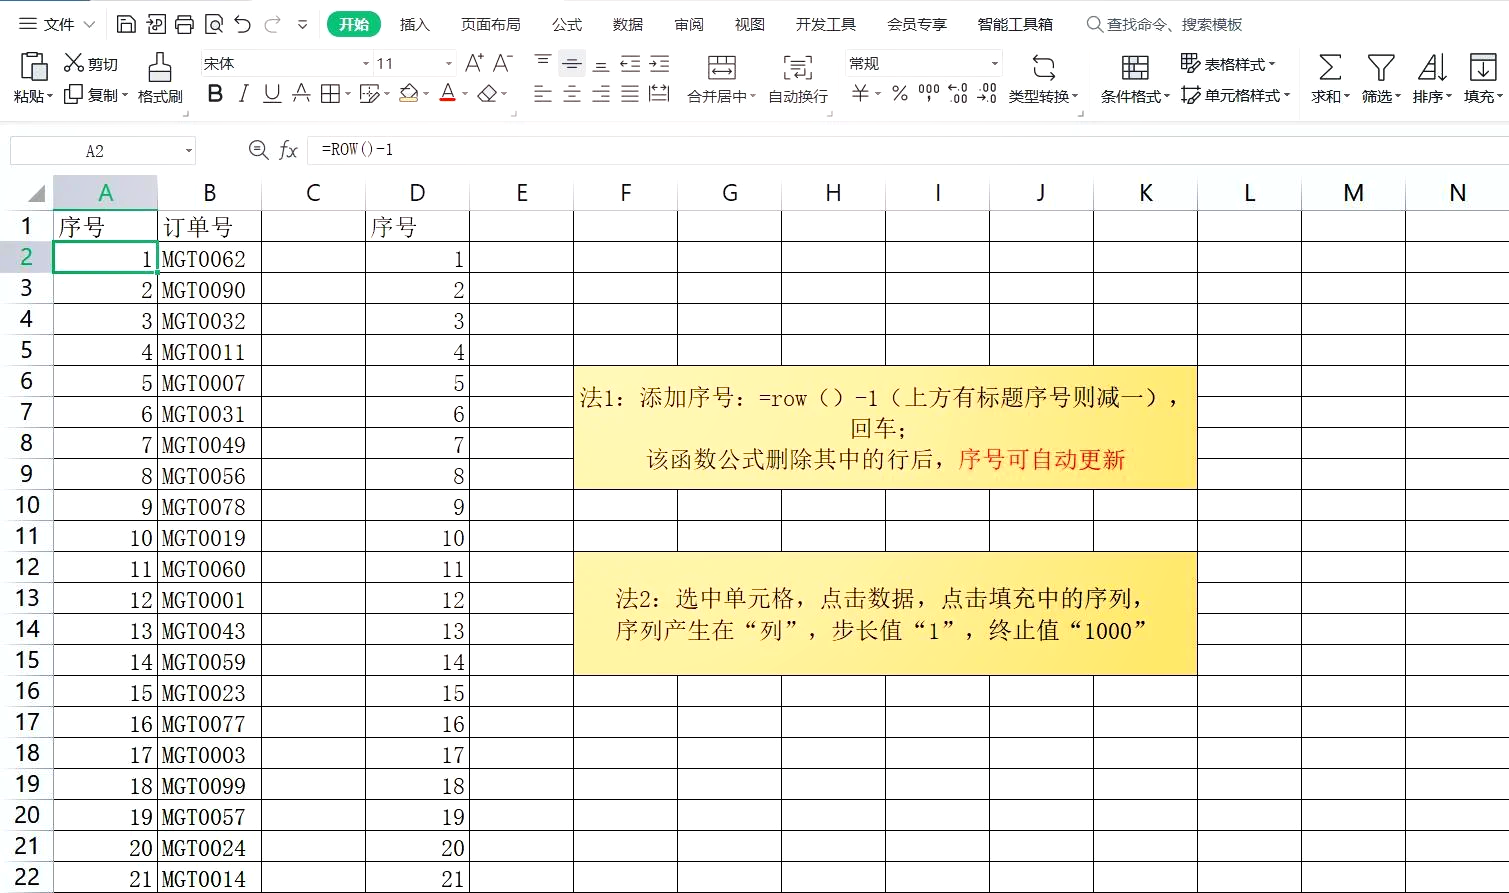Switch to the 开发工具 (Developer) tab
1509x893 pixels.
click(826, 24)
